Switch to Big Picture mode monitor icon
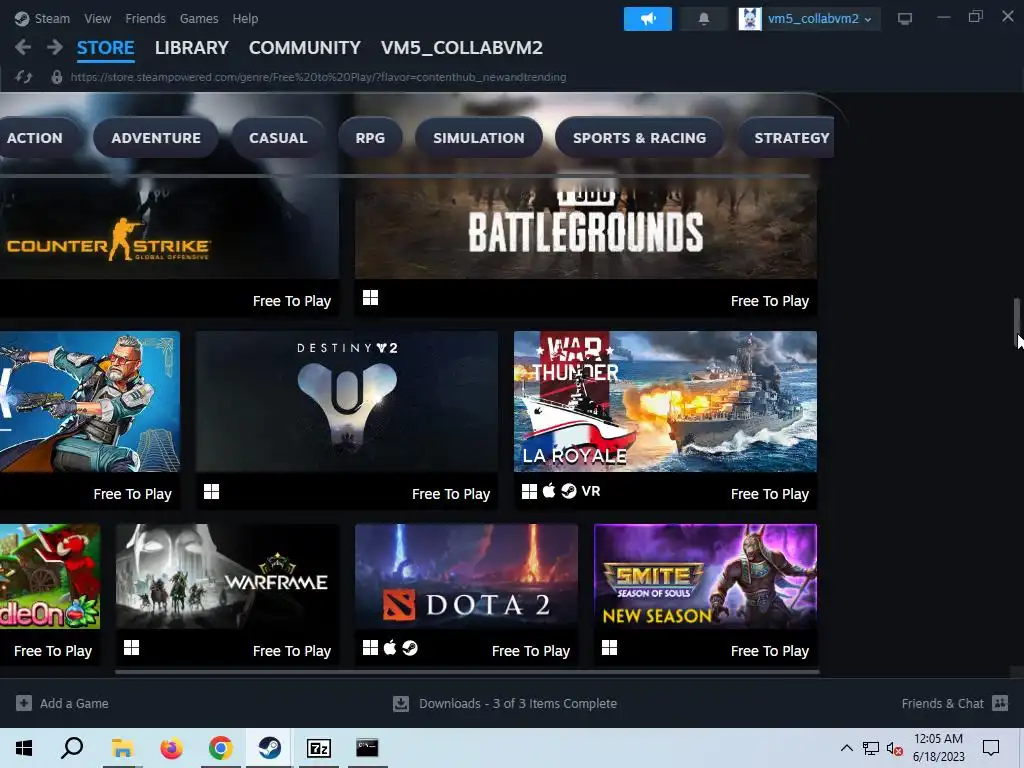The image size is (1024, 768). [x=904, y=19]
